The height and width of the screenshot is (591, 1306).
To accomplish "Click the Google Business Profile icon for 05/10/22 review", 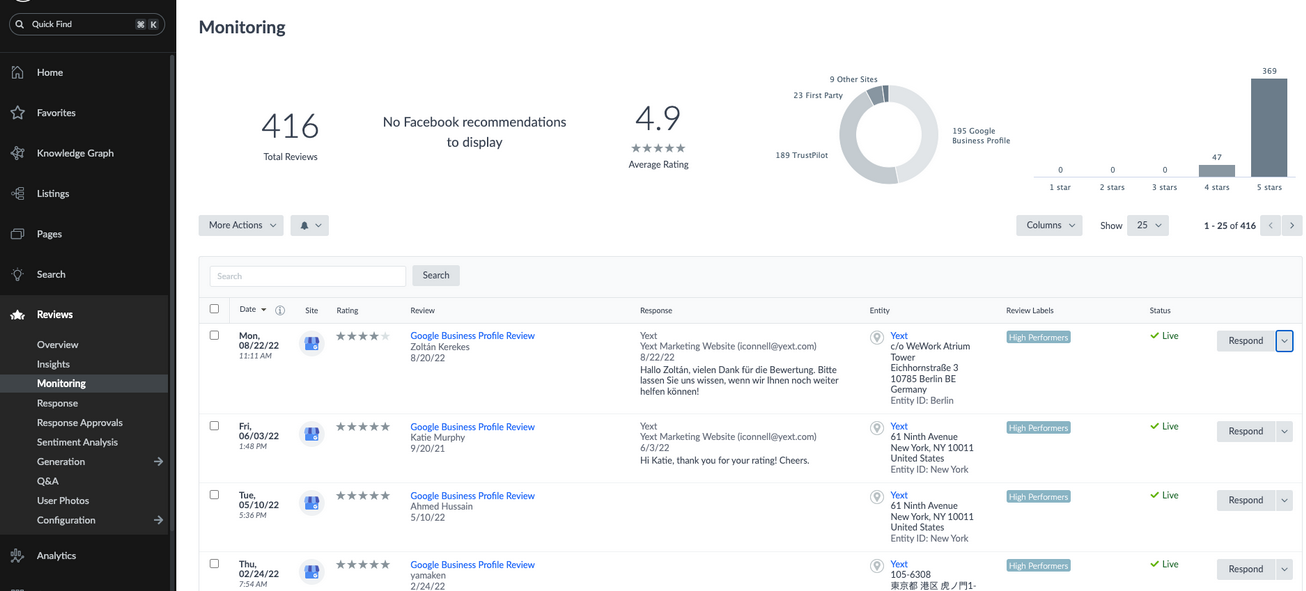I will (311, 503).
